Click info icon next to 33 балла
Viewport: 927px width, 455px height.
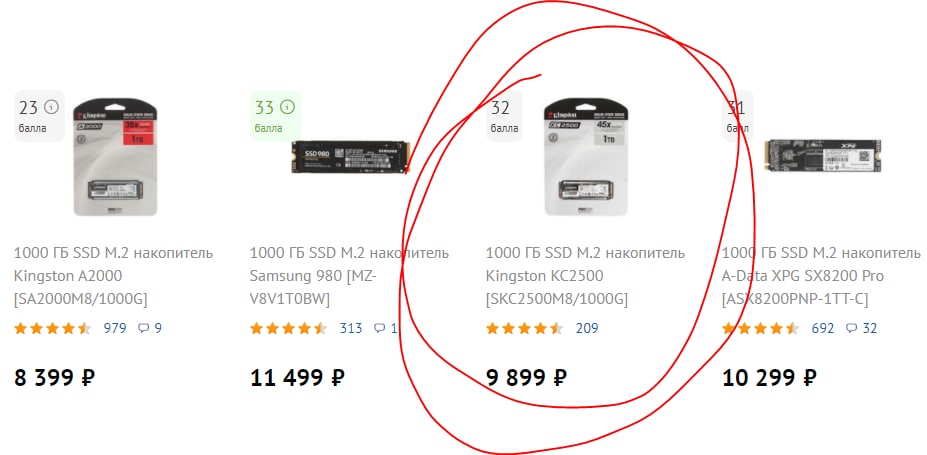[287, 107]
